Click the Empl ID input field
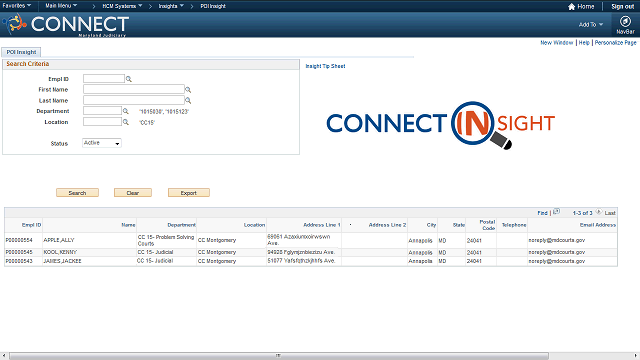This screenshot has height=360, width=640. (x=104, y=78)
